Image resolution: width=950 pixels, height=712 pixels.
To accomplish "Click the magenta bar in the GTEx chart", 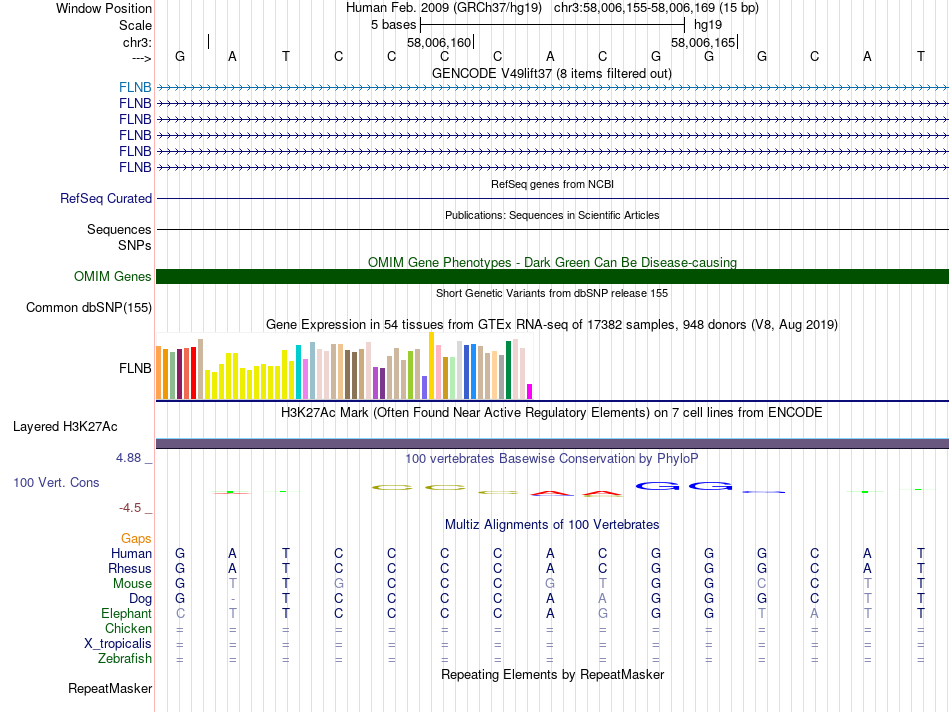I will click(x=530, y=391).
